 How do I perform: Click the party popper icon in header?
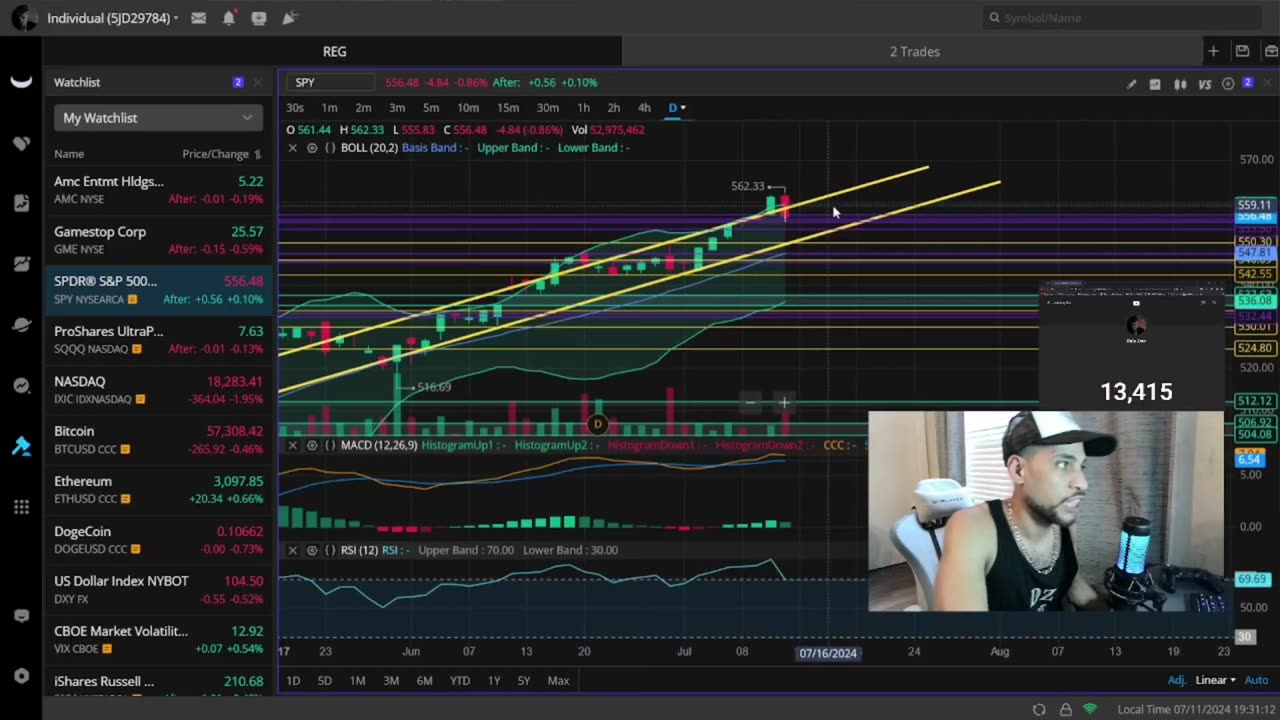289,18
